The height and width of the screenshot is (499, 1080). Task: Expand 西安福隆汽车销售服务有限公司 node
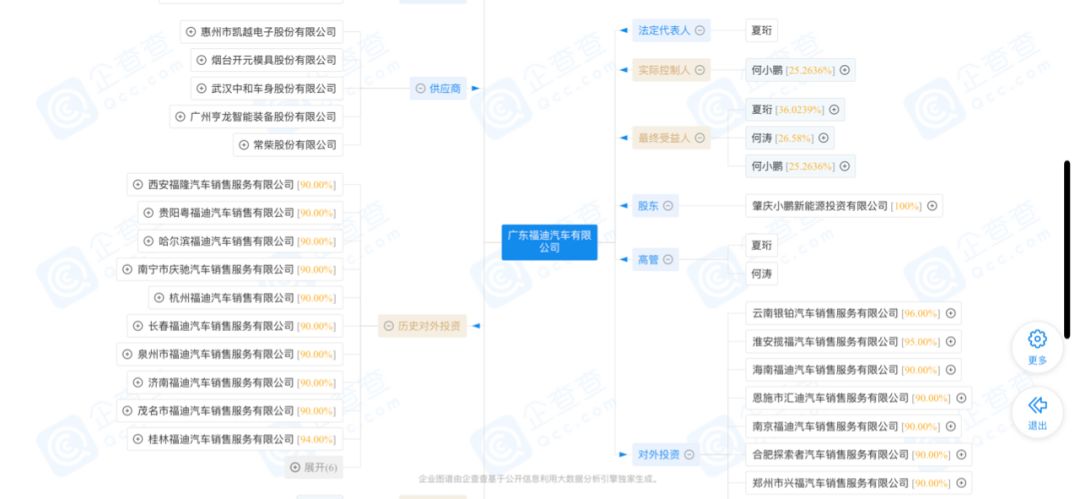click(138, 184)
